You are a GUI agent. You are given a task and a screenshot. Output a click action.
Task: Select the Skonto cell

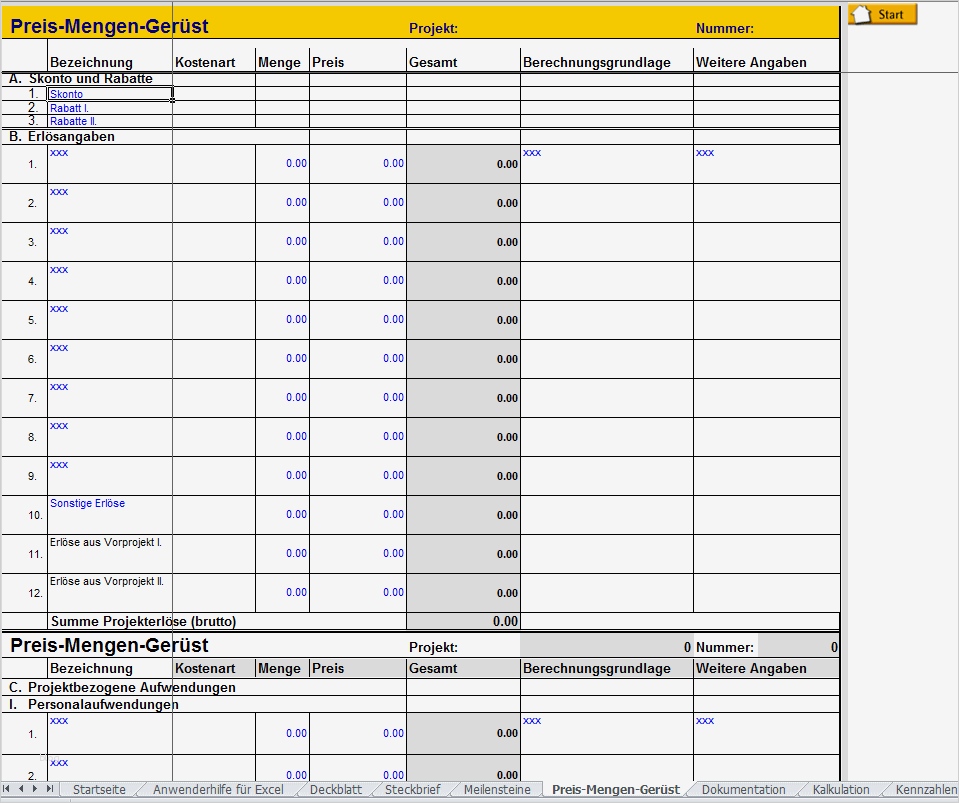click(x=110, y=94)
